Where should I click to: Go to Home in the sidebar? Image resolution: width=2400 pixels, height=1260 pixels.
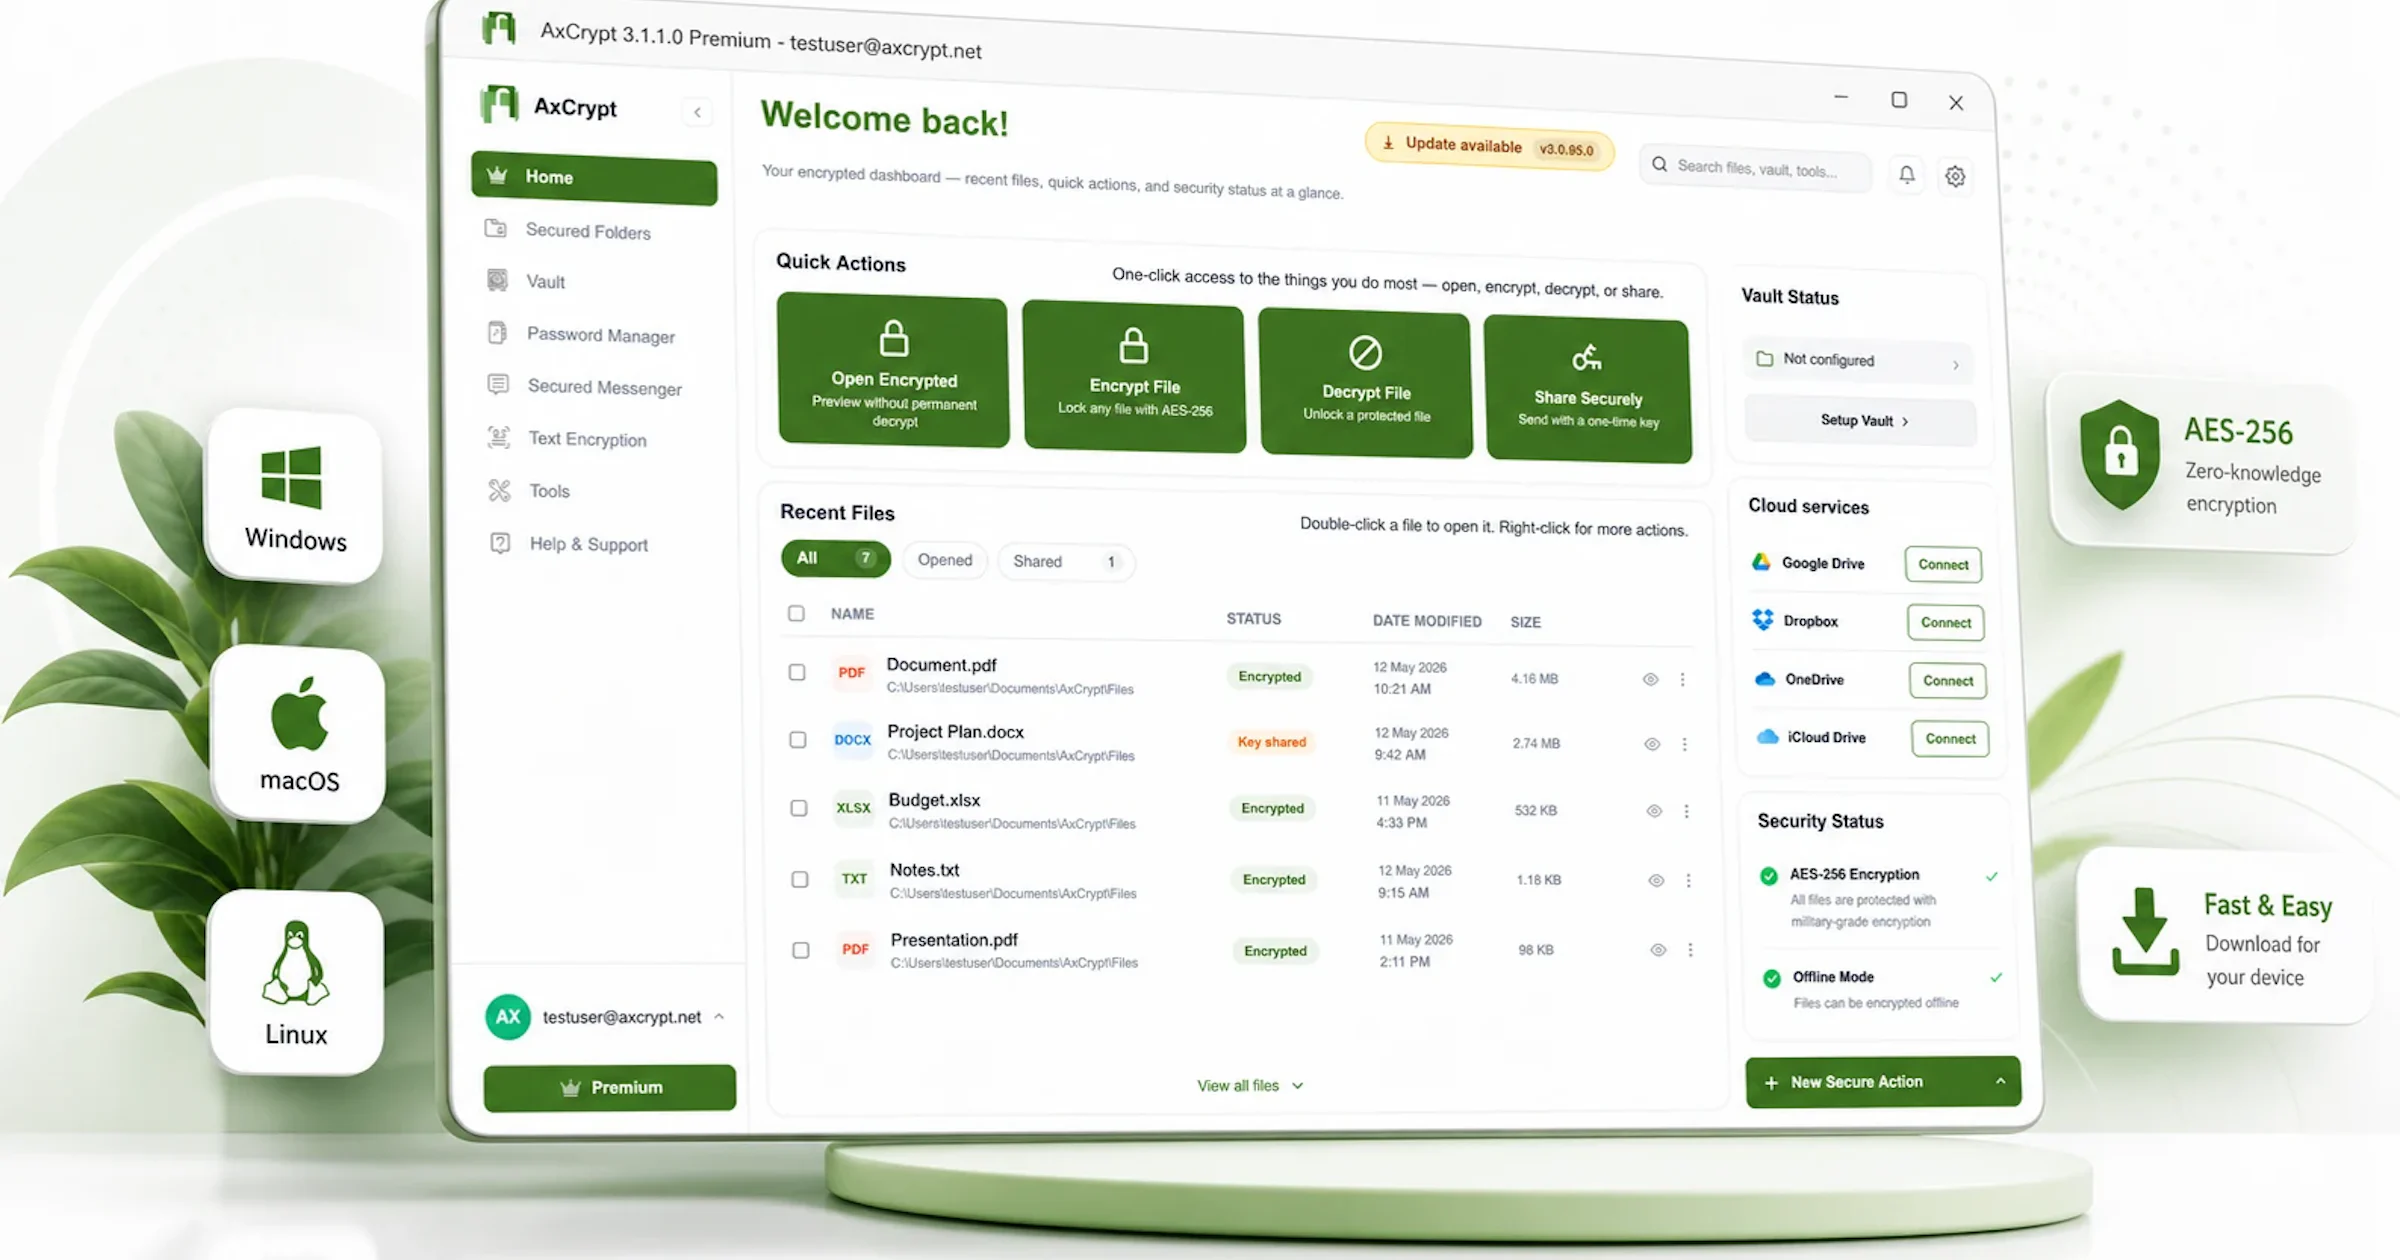click(x=594, y=178)
